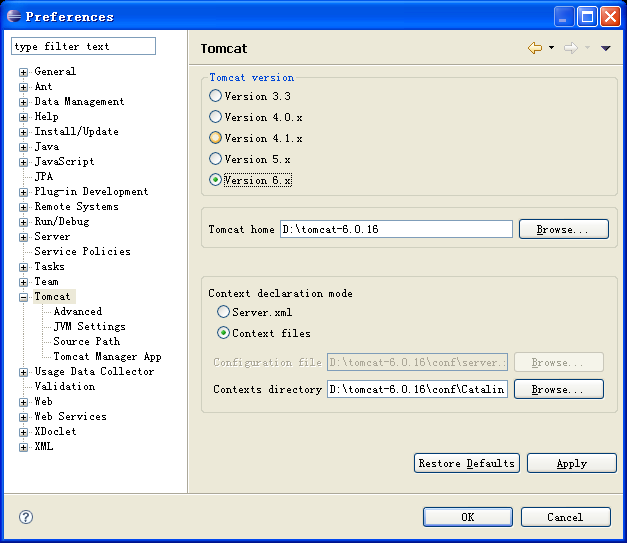The image size is (627, 543).
Task: Browse for Contexts directory
Action: coord(559,389)
